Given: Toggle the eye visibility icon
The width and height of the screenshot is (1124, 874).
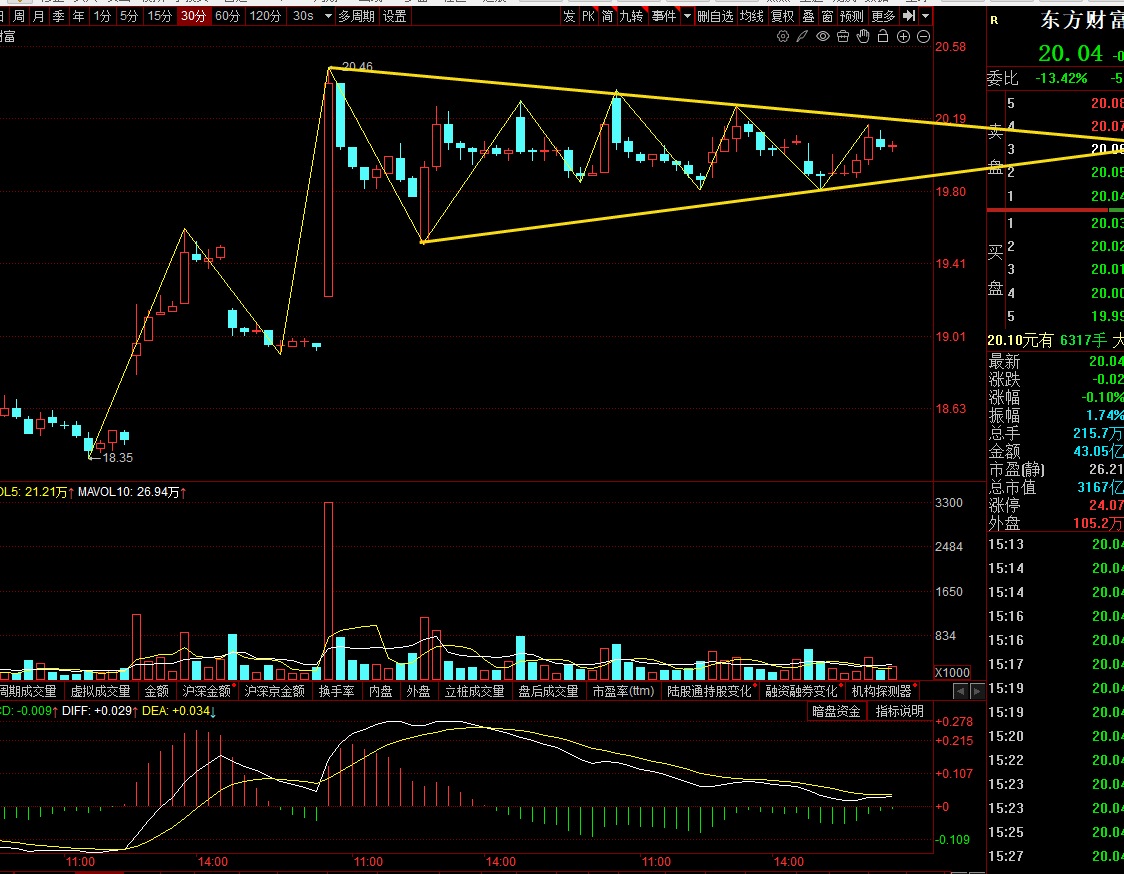Looking at the screenshot, I should point(823,36).
